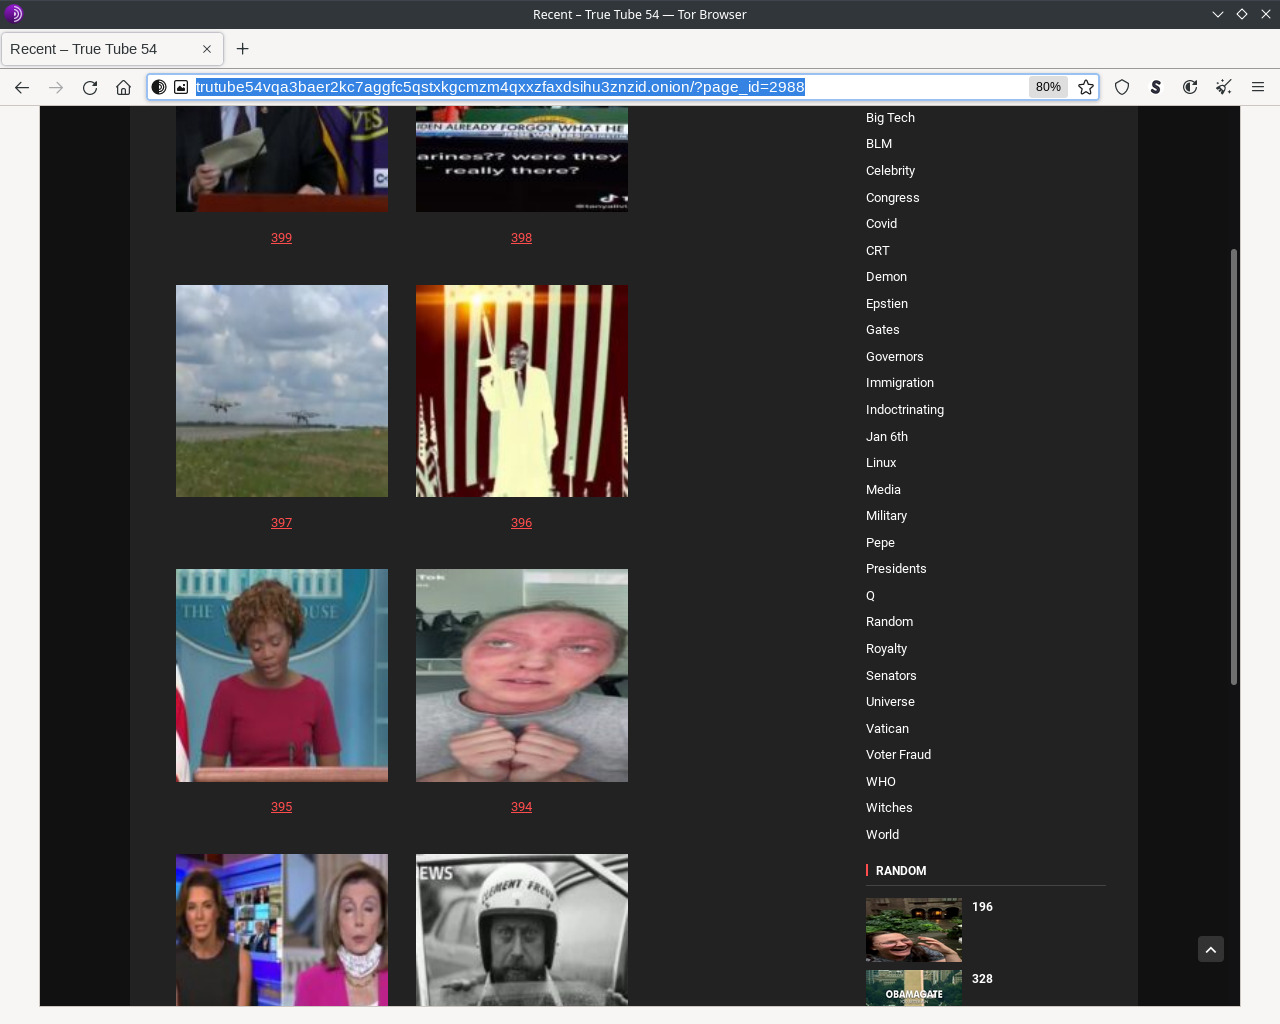Open the white-robed figure thumbnail 396
Screen dimensions: 1280x1024
pyautogui.click(x=522, y=391)
